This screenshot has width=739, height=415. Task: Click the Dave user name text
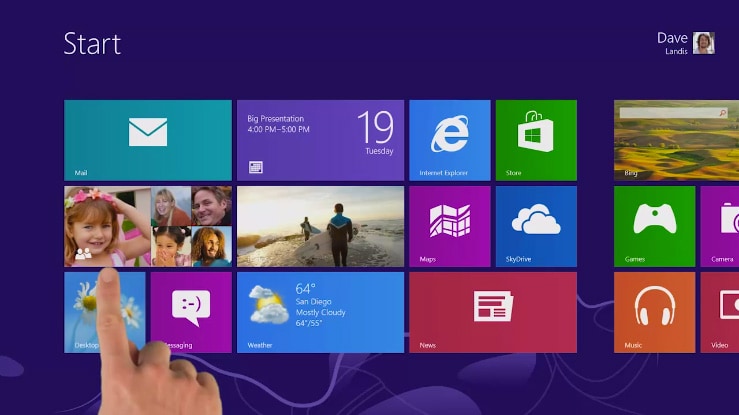click(x=672, y=38)
